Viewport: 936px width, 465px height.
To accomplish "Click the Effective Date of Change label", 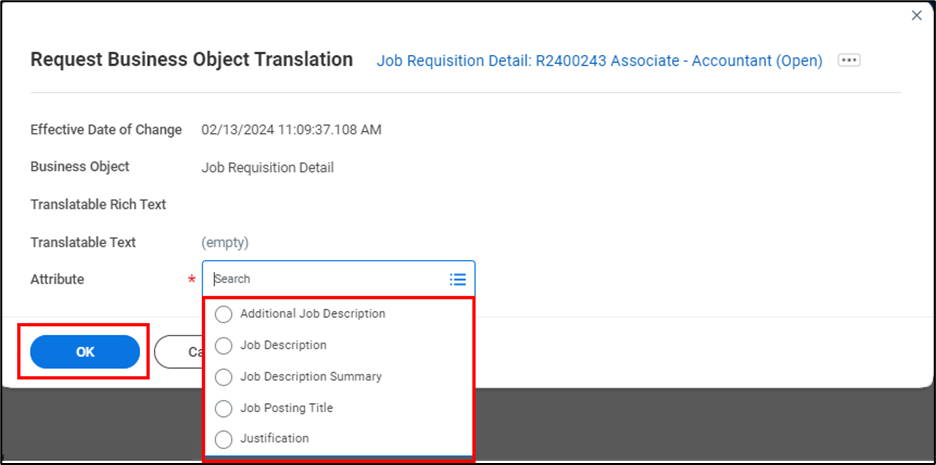I will [x=106, y=130].
